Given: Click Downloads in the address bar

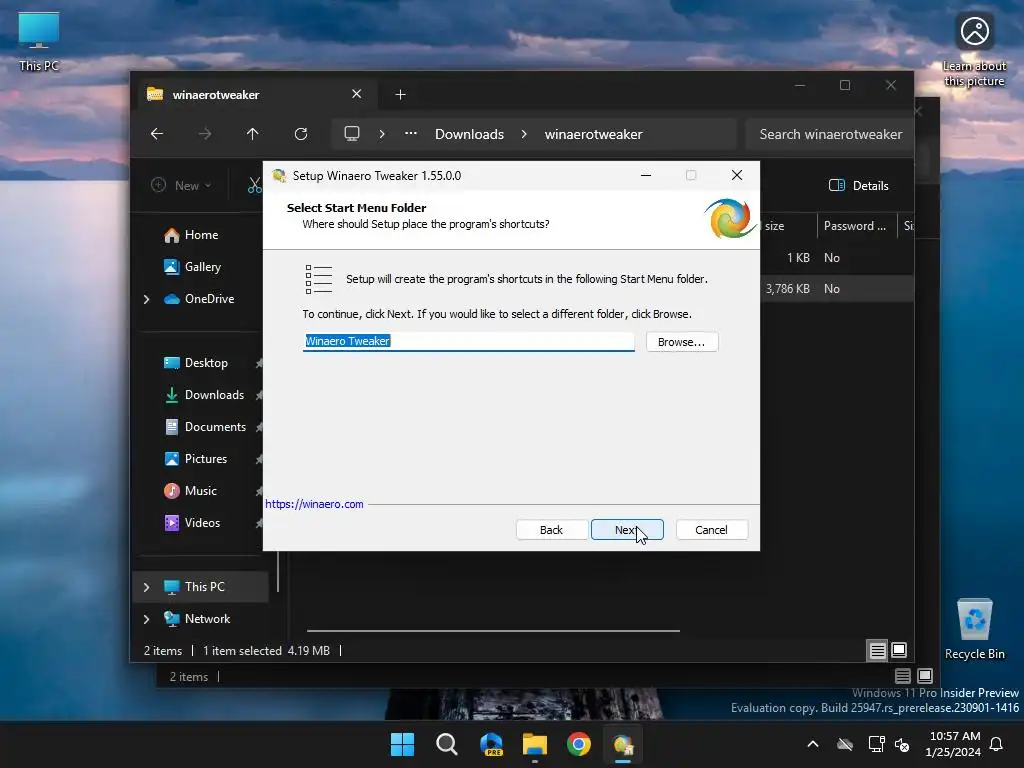Looking at the screenshot, I should (470, 134).
